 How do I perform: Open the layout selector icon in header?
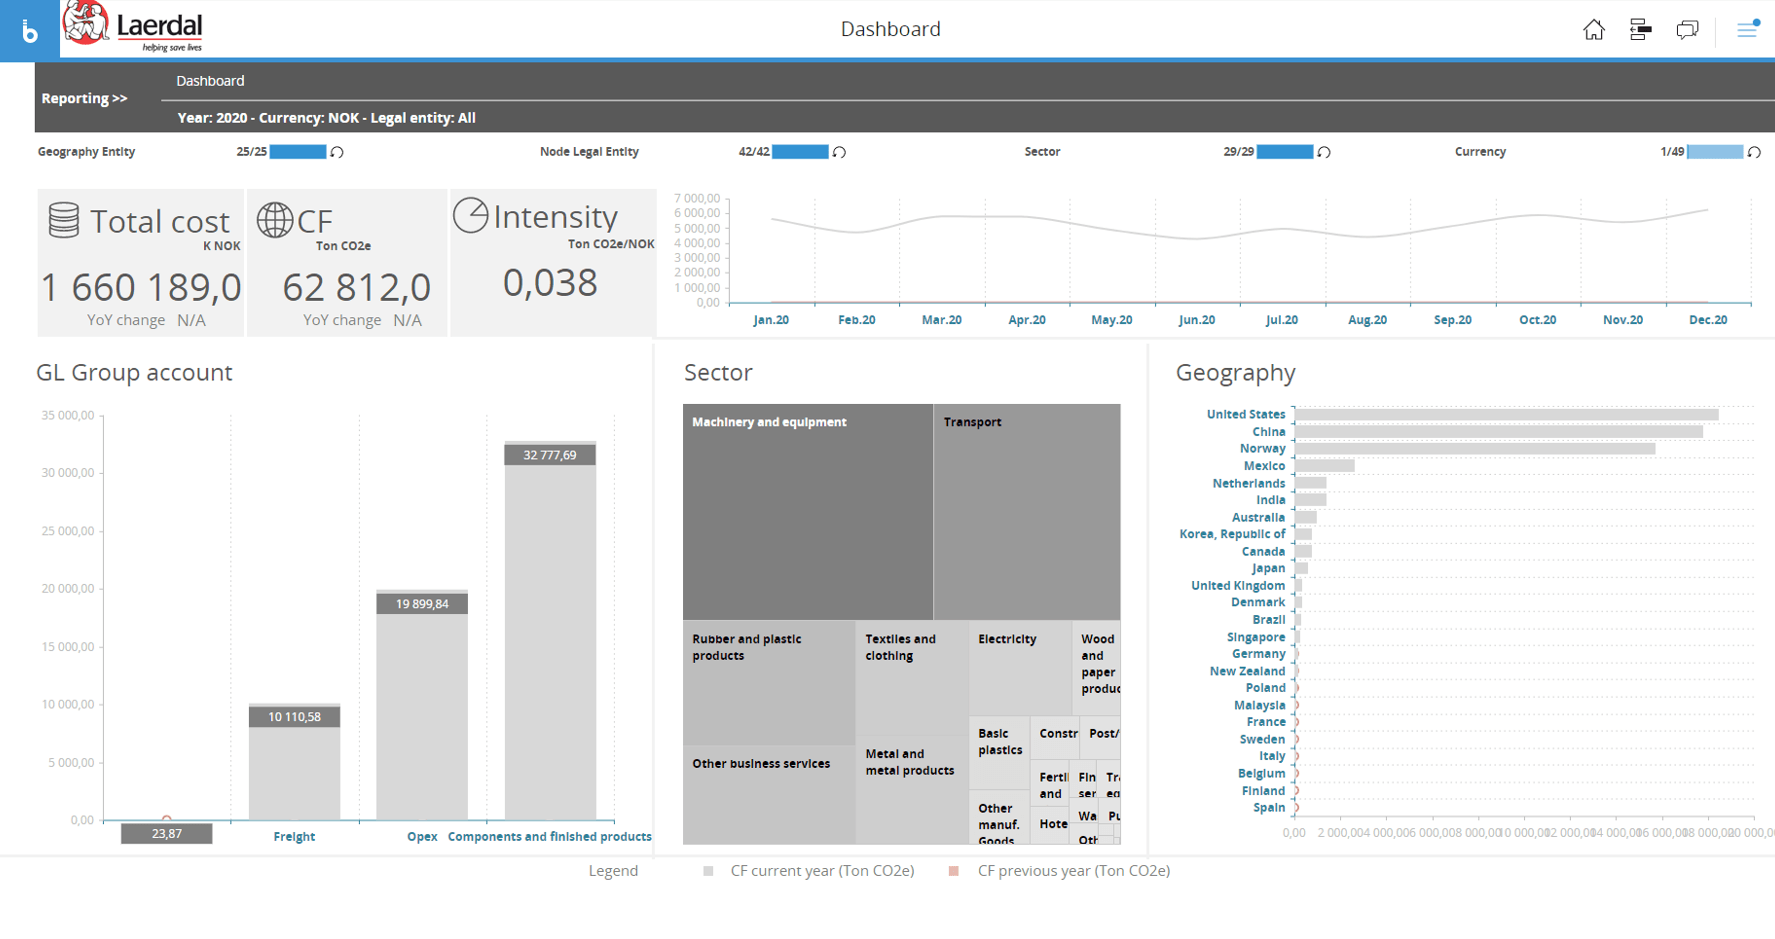[x=1640, y=30]
